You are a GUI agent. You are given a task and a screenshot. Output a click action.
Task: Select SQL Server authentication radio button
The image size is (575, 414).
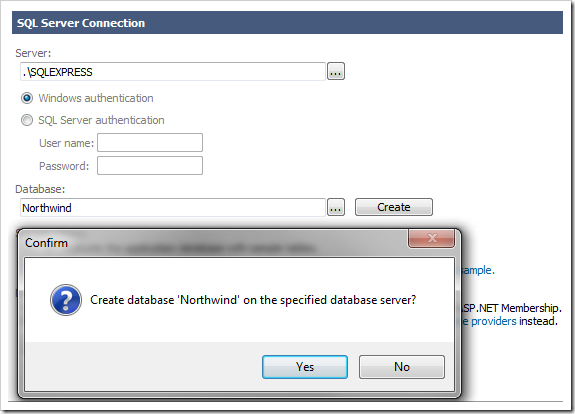click(x=27, y=120)
